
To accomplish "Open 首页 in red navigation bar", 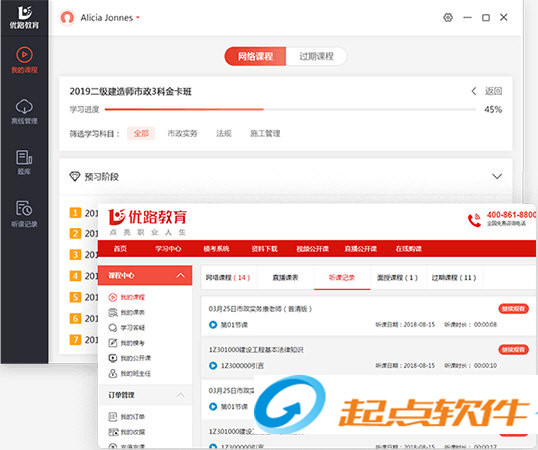I will coord(120,249).
